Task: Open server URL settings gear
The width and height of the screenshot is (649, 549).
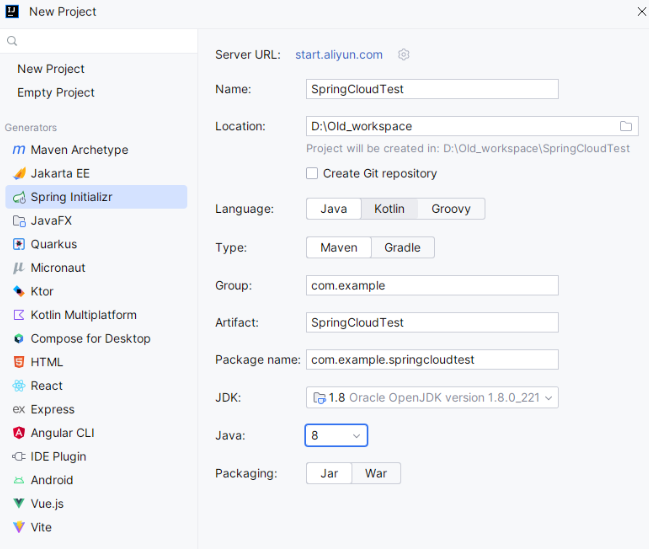Action: (x=404, y=55)
